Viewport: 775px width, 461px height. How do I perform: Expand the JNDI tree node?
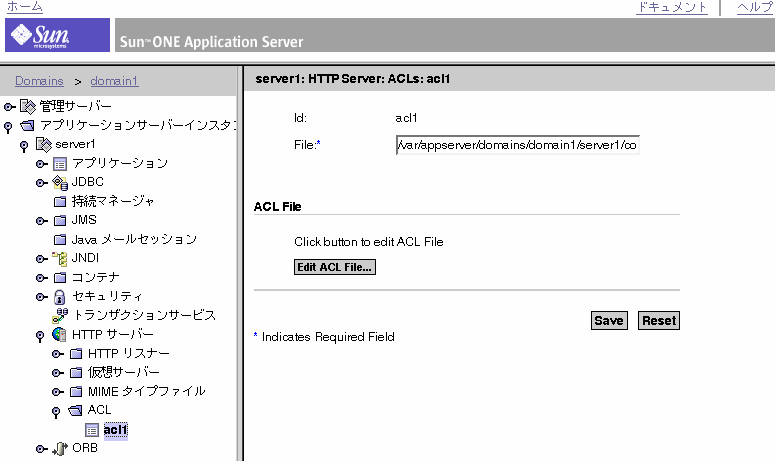click(x=42, y=259)
